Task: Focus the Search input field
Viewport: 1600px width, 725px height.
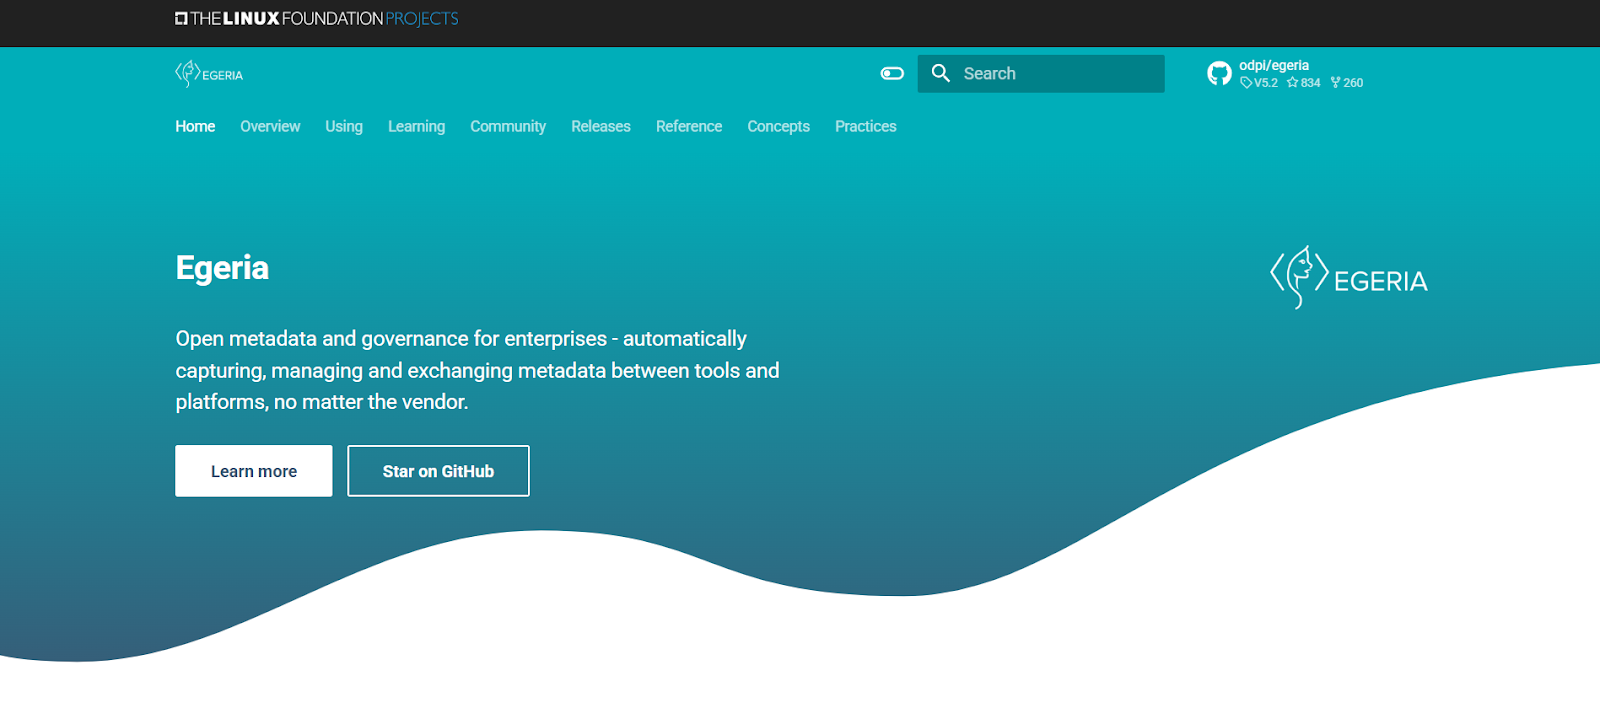Action: (x=1055, y=73)
